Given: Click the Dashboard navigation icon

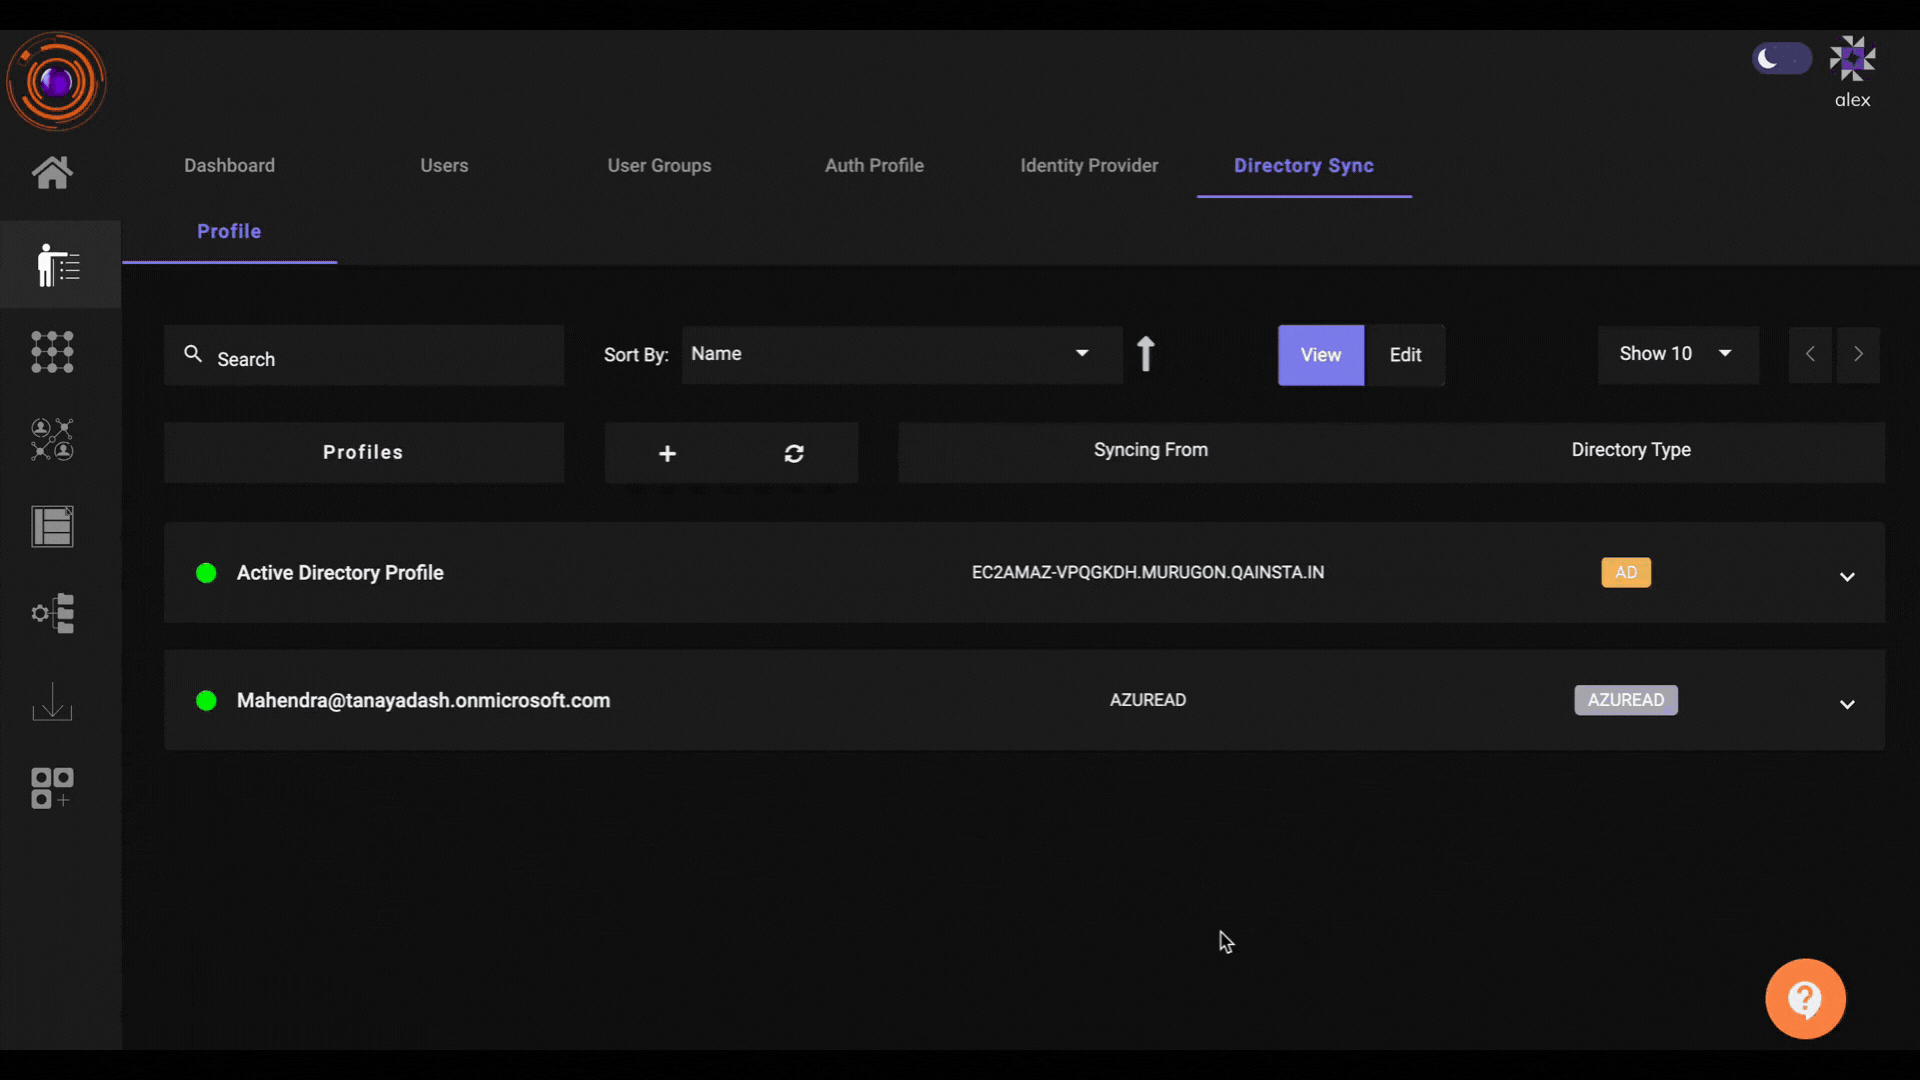Looking at the screenshot, I should click(53, 173).
